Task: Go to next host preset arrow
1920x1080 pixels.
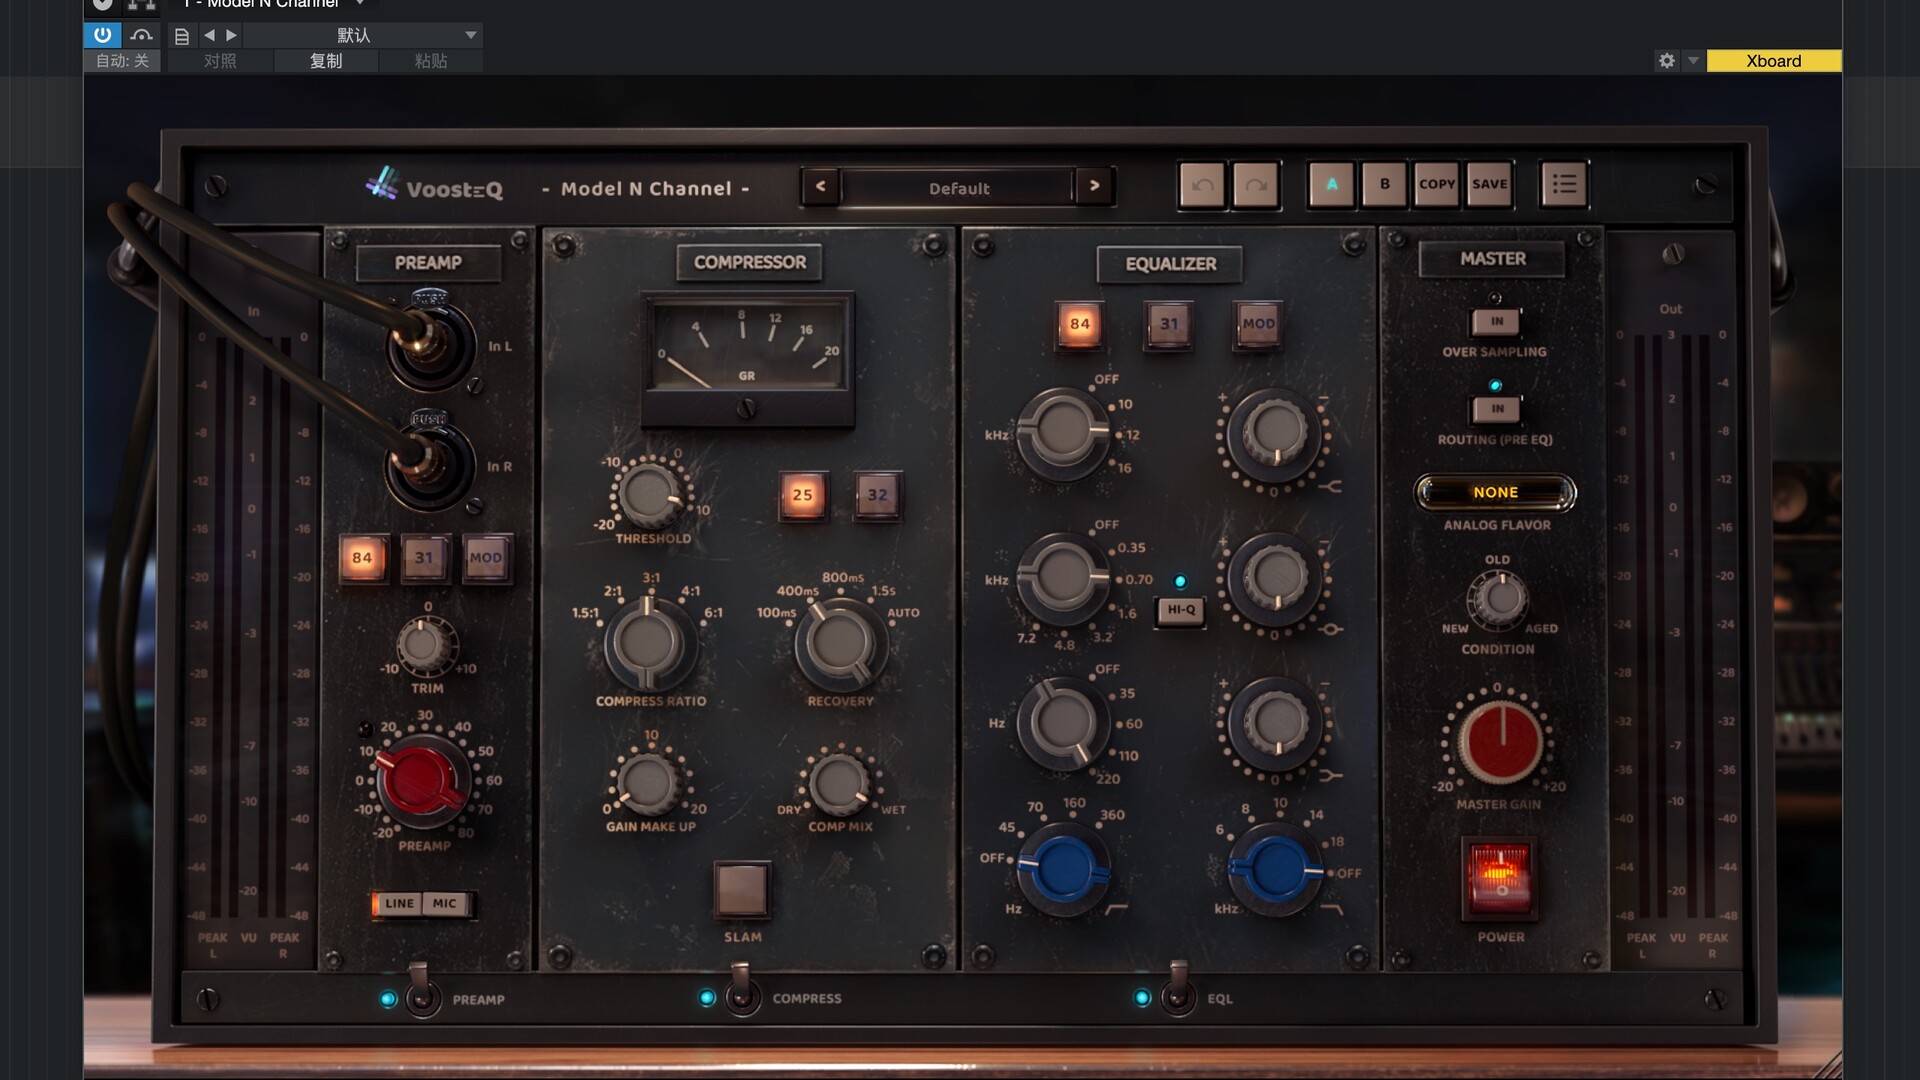Action: 232,35
